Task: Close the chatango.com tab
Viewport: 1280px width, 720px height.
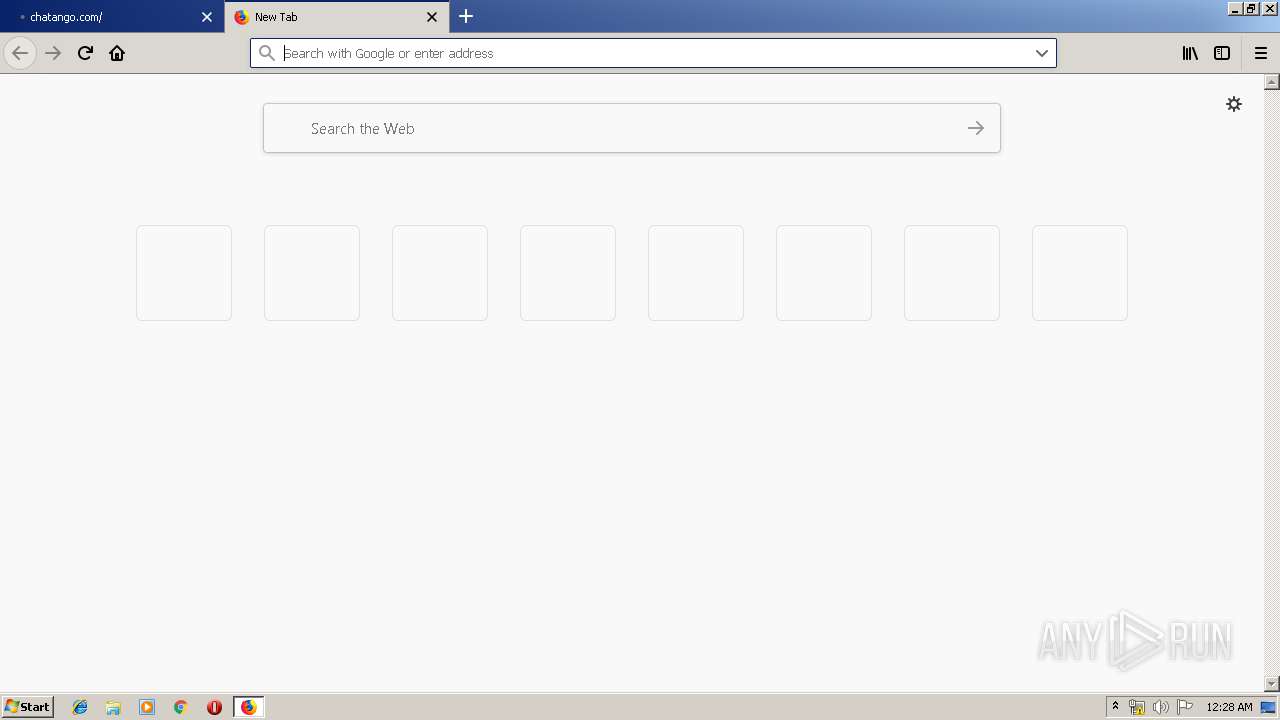Action: [x=207, y=17]
